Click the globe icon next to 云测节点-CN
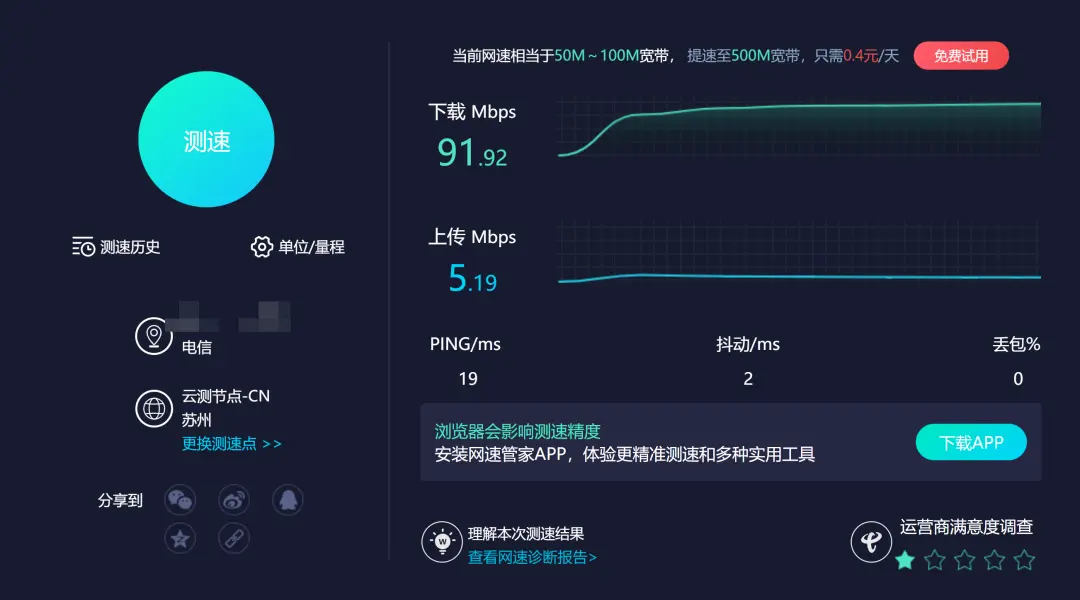The width and height of the screenshot is (1080, 600). 153,409
